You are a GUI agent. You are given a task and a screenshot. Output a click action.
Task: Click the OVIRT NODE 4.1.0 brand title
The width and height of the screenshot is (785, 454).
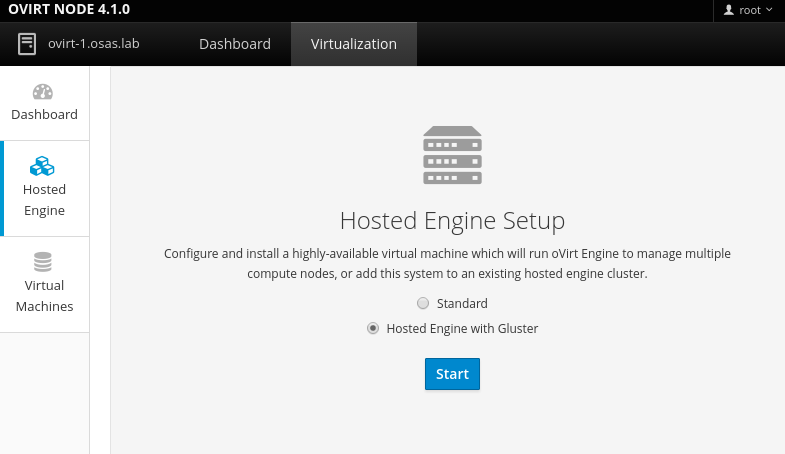[68, 10]
